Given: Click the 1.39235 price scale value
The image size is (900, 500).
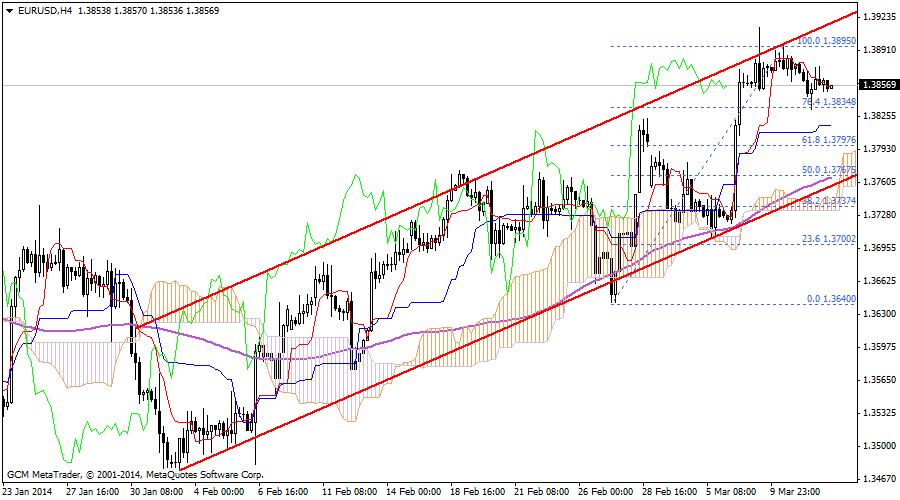Looking at the screenshot, I should tap(879, 17).
